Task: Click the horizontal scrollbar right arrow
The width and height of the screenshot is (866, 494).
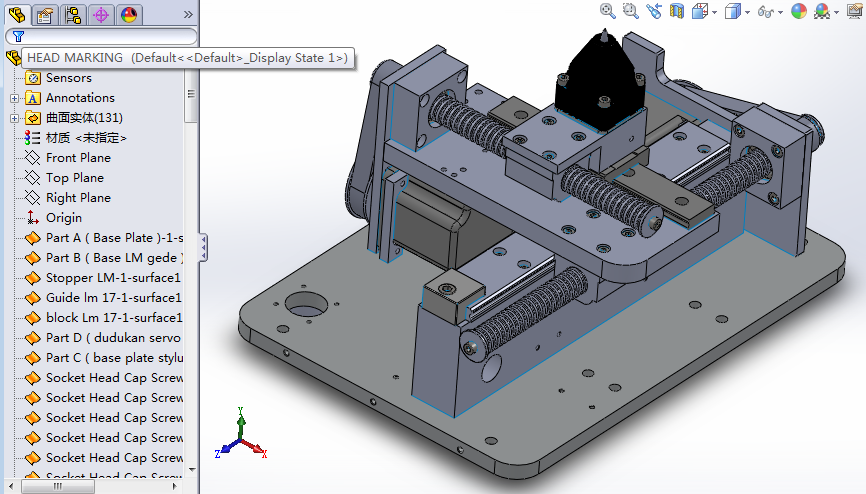Action: click(175, 486)
